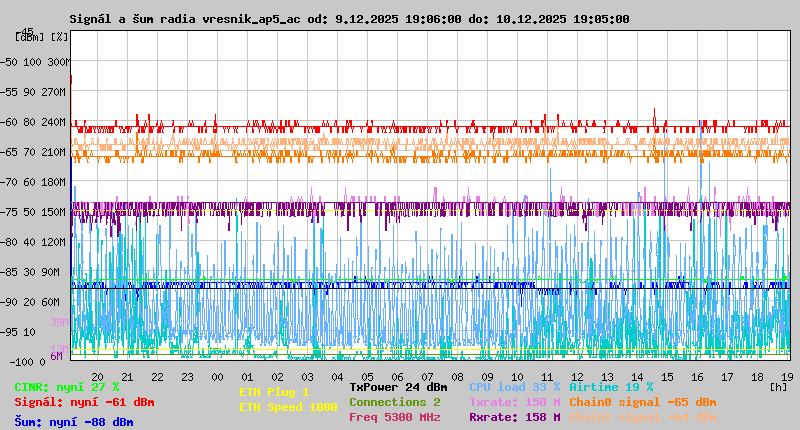
Task: Click the [h] hour unit label
Action: pyautogui.click(x=779, y=386)
